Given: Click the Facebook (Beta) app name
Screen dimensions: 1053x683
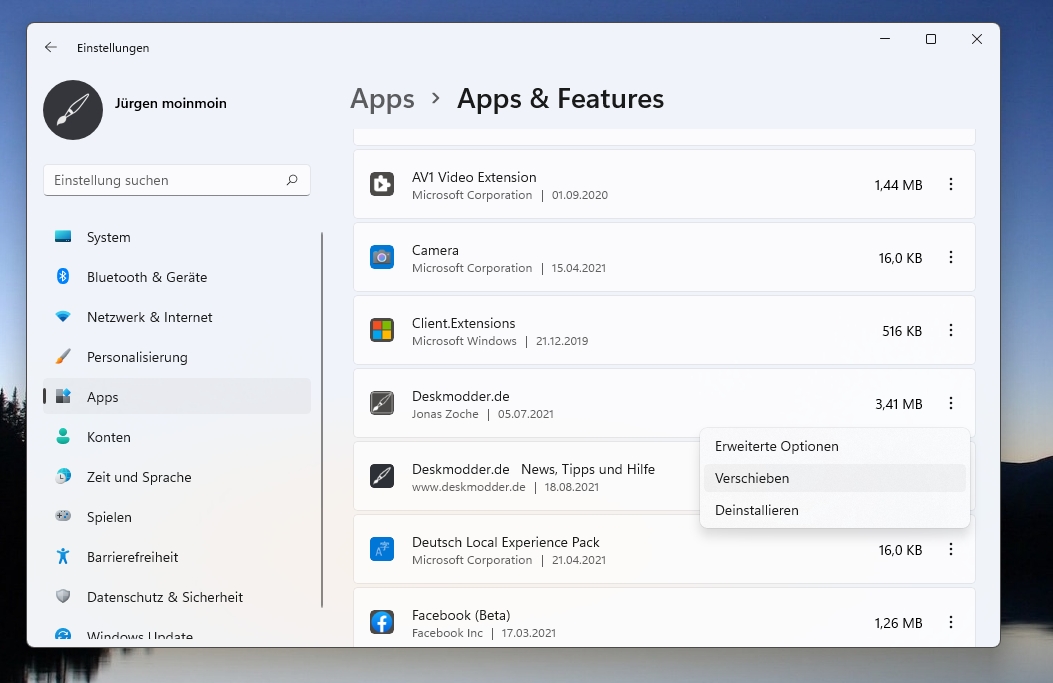Looking at the screenshot, I should (x=461, y=615).
